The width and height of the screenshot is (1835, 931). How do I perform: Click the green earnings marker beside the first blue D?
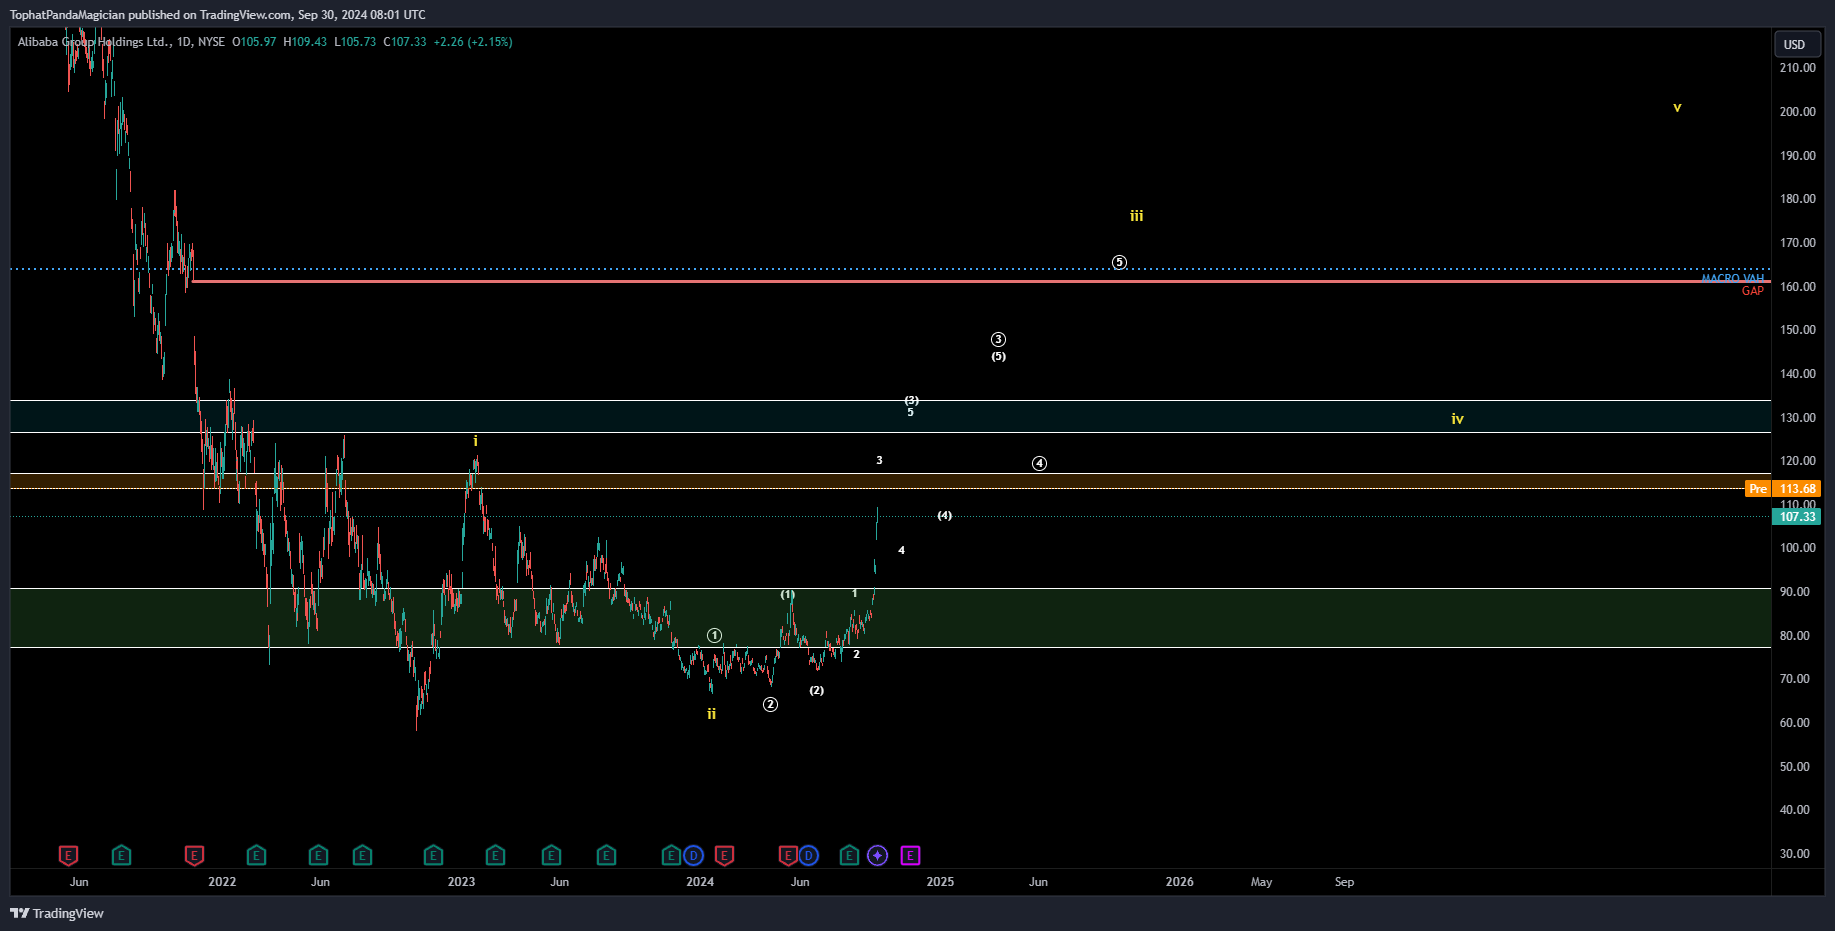click(671, 855)
